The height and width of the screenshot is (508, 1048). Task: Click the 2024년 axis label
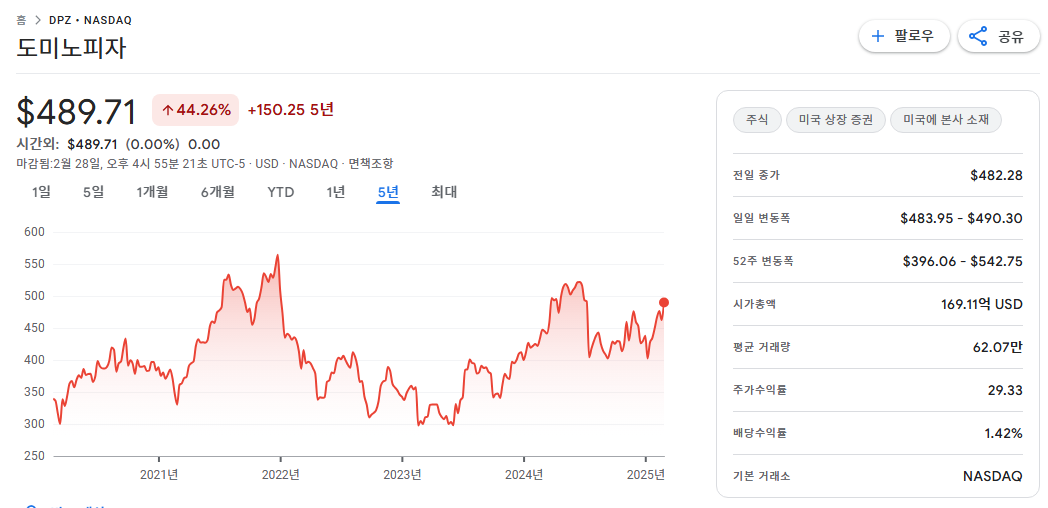tap(524, 475)
